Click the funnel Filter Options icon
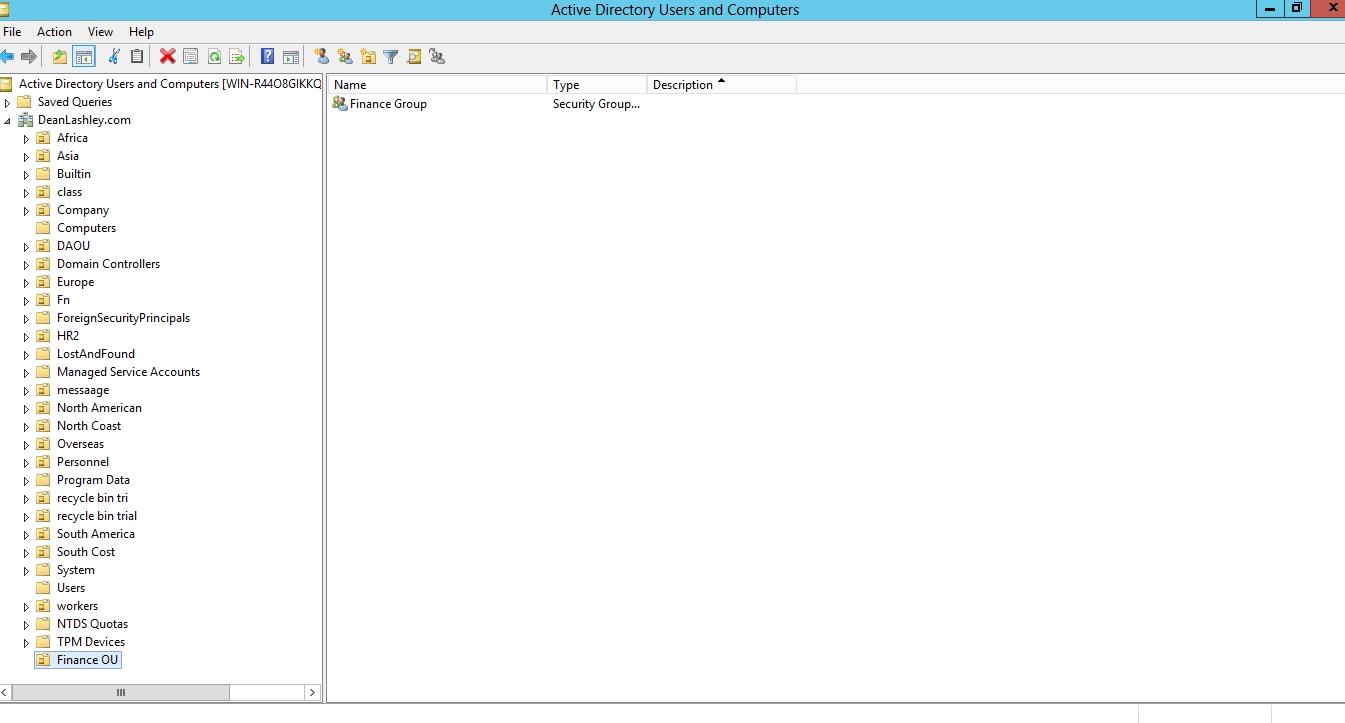The height and width of the screenshot is (723, 1345). pos(391,57)
